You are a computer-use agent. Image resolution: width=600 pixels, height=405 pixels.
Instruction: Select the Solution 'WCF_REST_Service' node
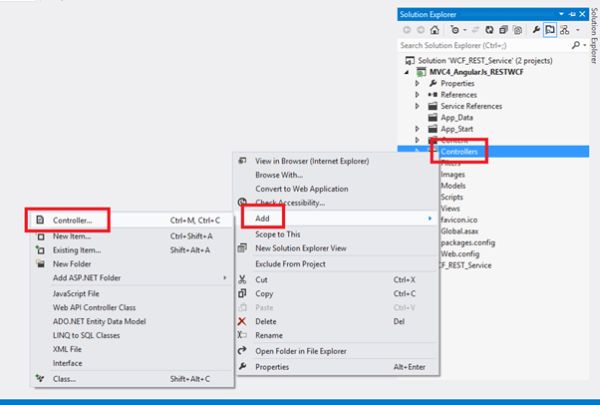485,60
